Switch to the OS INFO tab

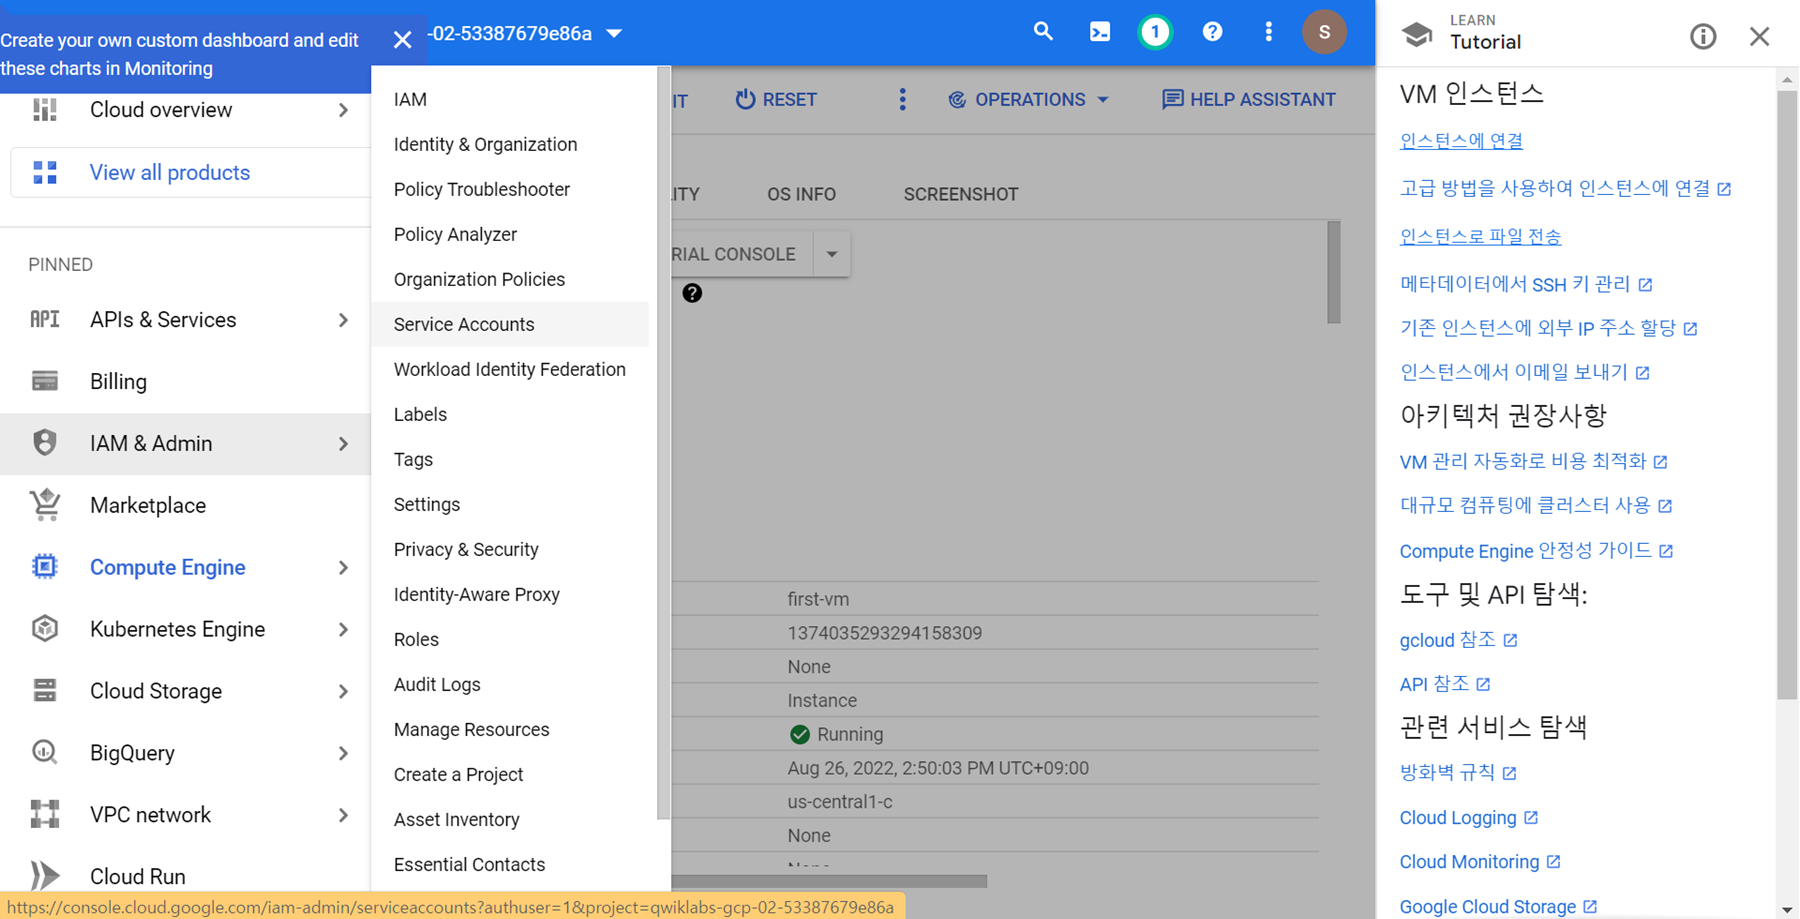coord(801,194)
